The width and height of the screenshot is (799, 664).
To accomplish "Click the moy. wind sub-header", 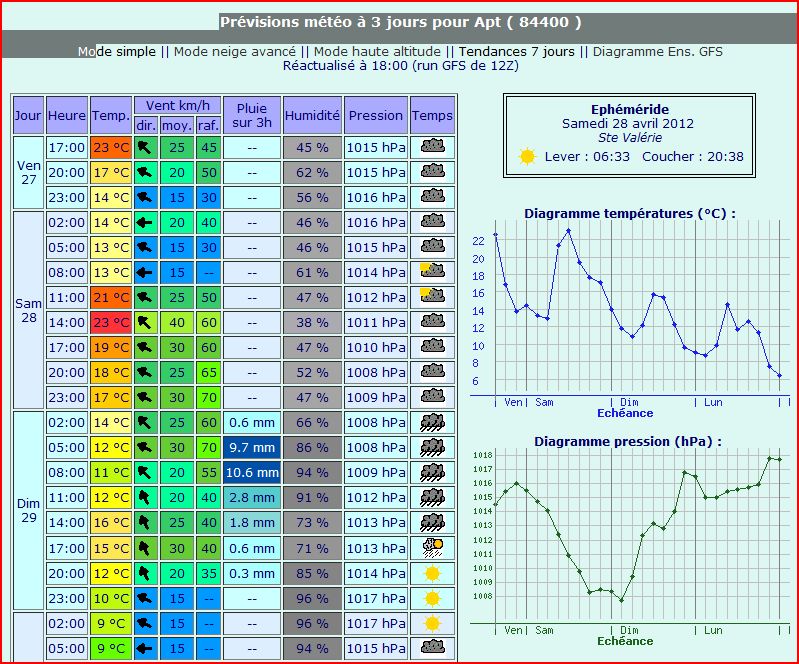I will [x=177, y=125].
